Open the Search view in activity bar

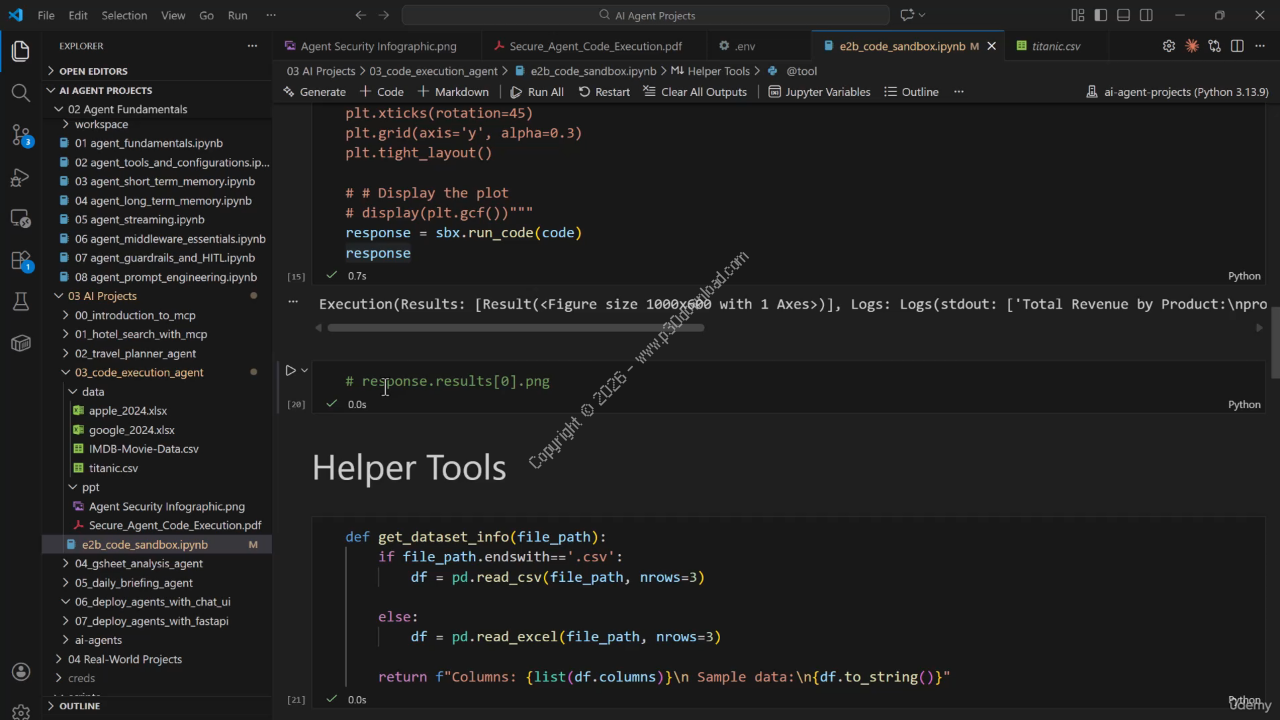(20, 93)
